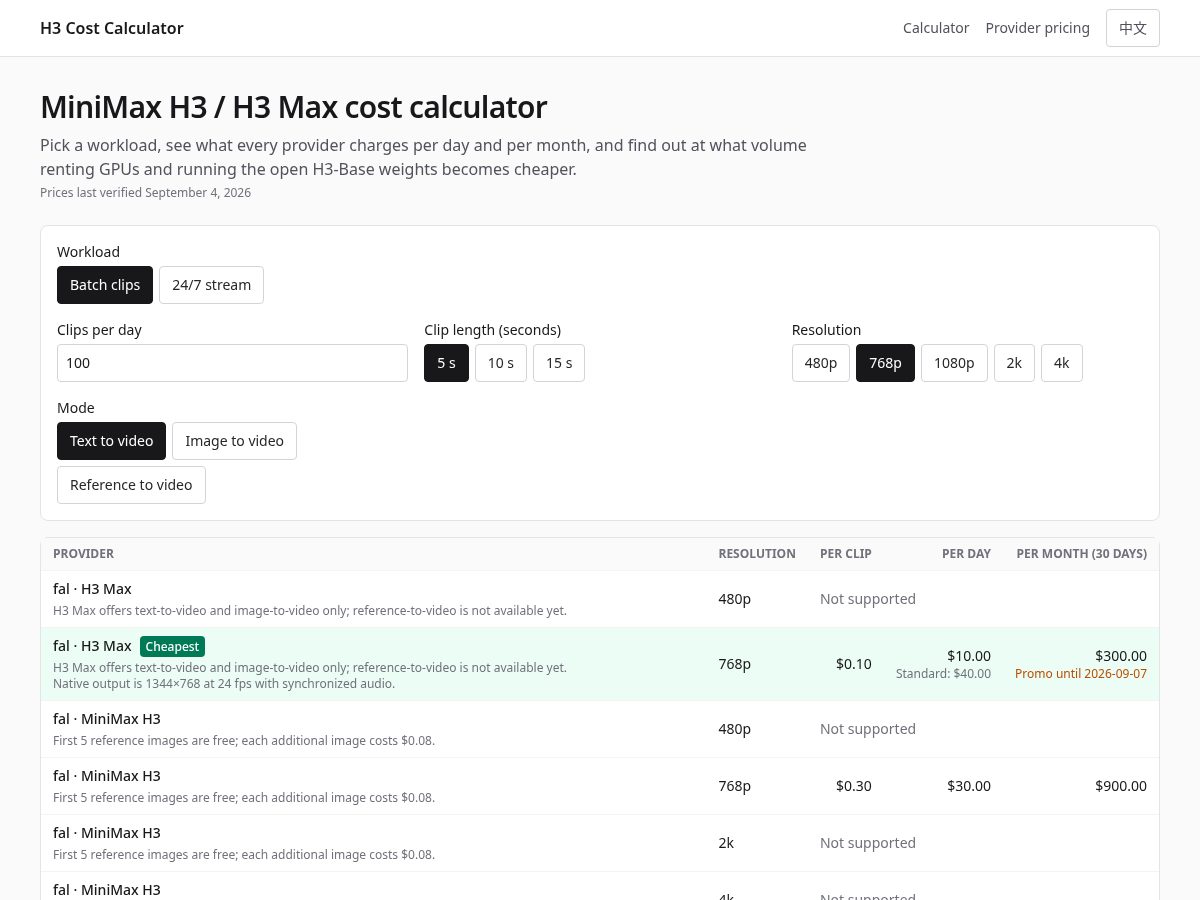Click the Prices last verified September 4, 2026 text
This screenshot has height=900, width=1200.
pos(145,193)
